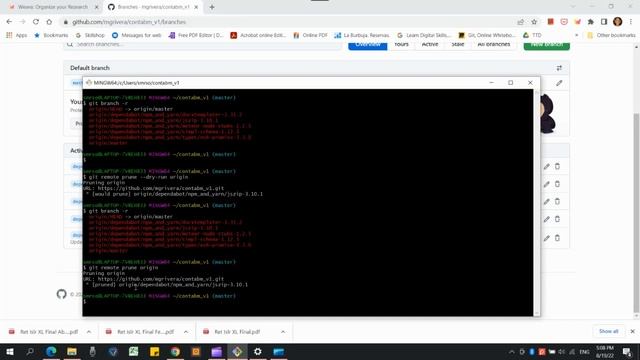Expand options for Ret Isk XL Final Ab...pdf download
Viewport: 640px width, 360px height.
point(89,332)
